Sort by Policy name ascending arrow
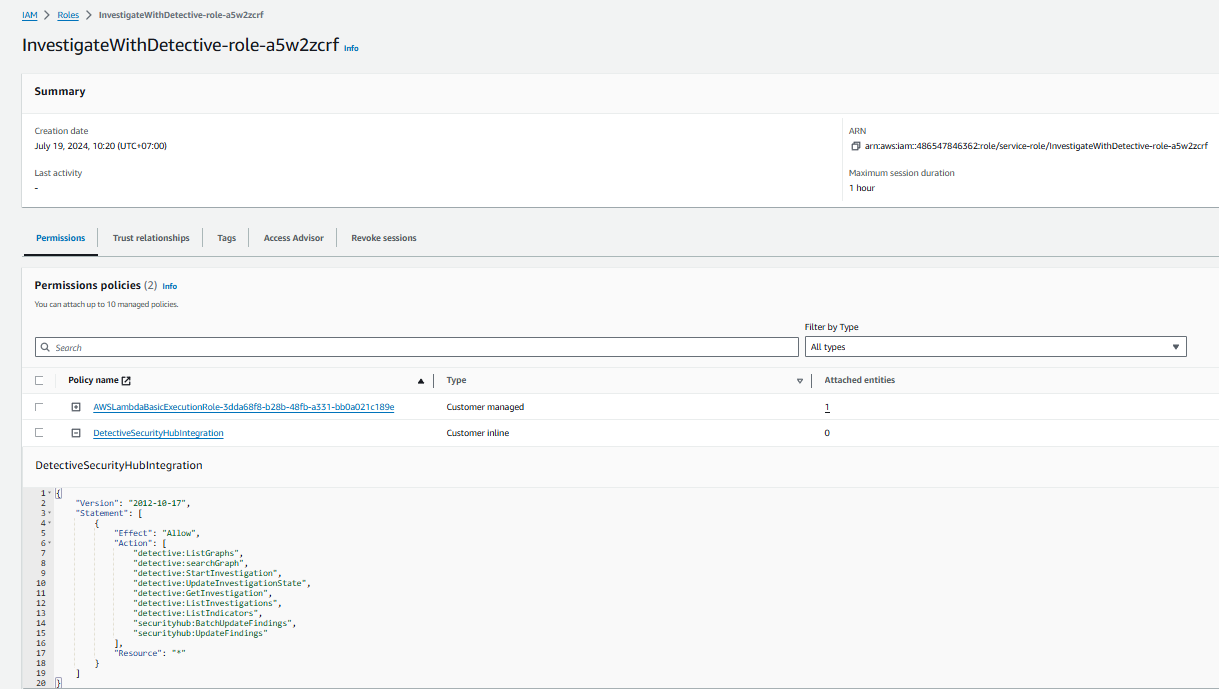Viewport: 1219px width, 689px height. [x=420, y=381]
